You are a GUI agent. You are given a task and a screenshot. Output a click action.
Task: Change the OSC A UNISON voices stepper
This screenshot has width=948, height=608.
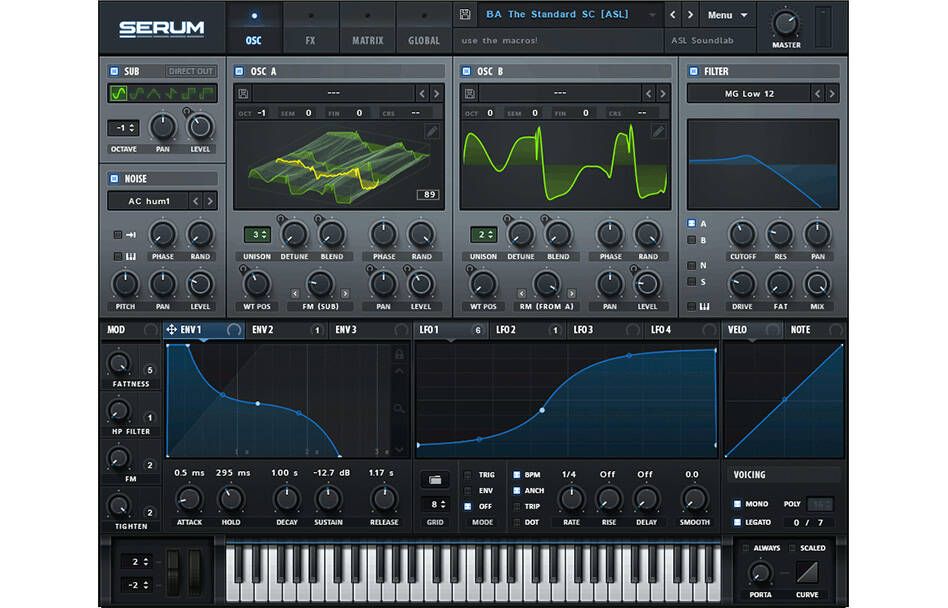pos(257,234)
